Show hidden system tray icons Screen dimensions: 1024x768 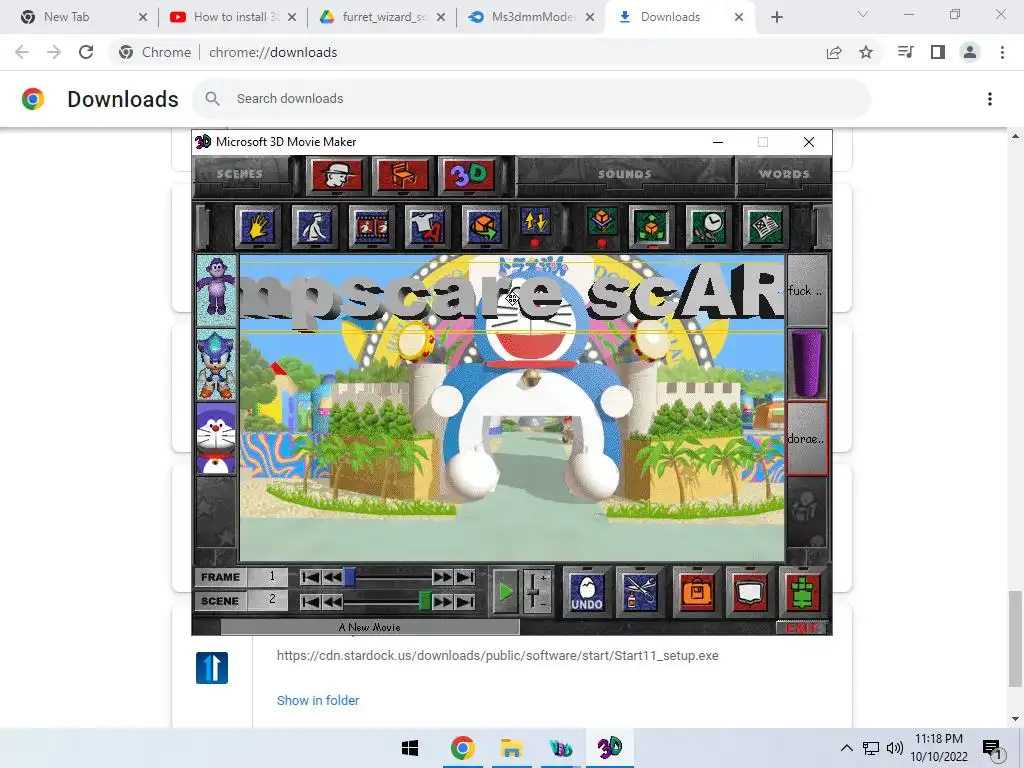[846, 748]
